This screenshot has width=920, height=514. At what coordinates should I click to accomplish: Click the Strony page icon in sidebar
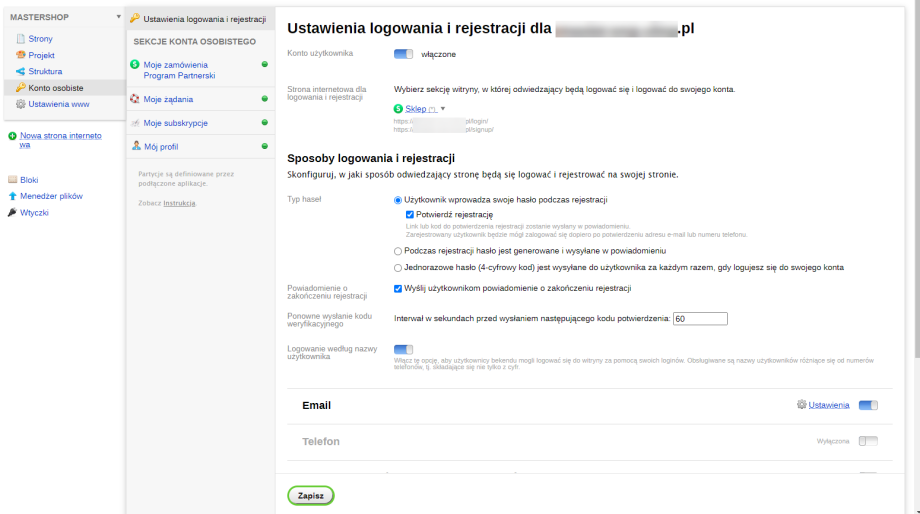[20, 39]
